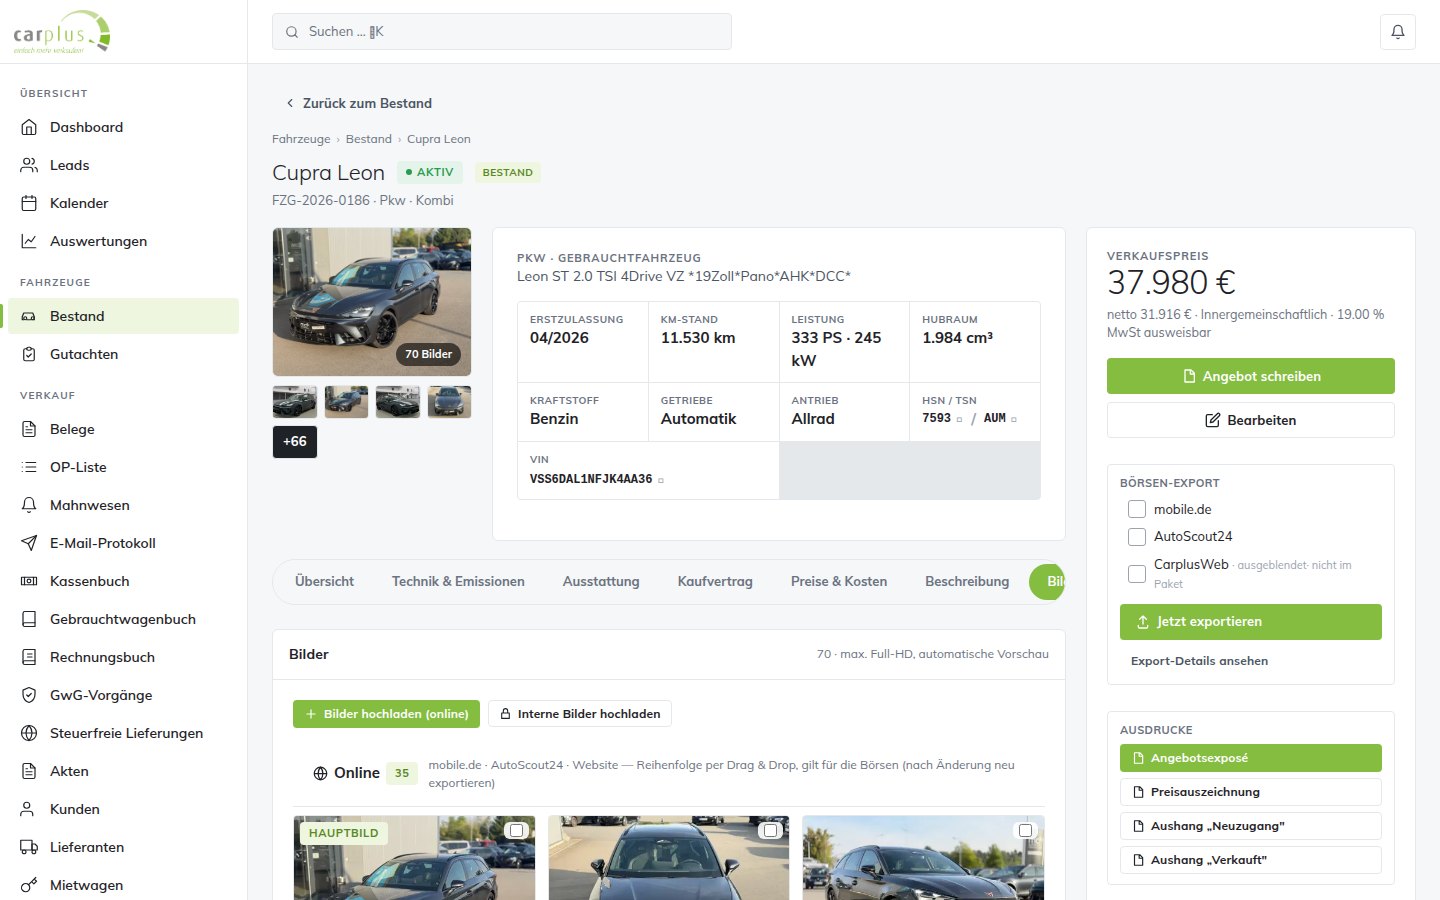Show remaining +66 images thumbnail
Screen dimensions: 1440x900
click(x=295, y=442)
